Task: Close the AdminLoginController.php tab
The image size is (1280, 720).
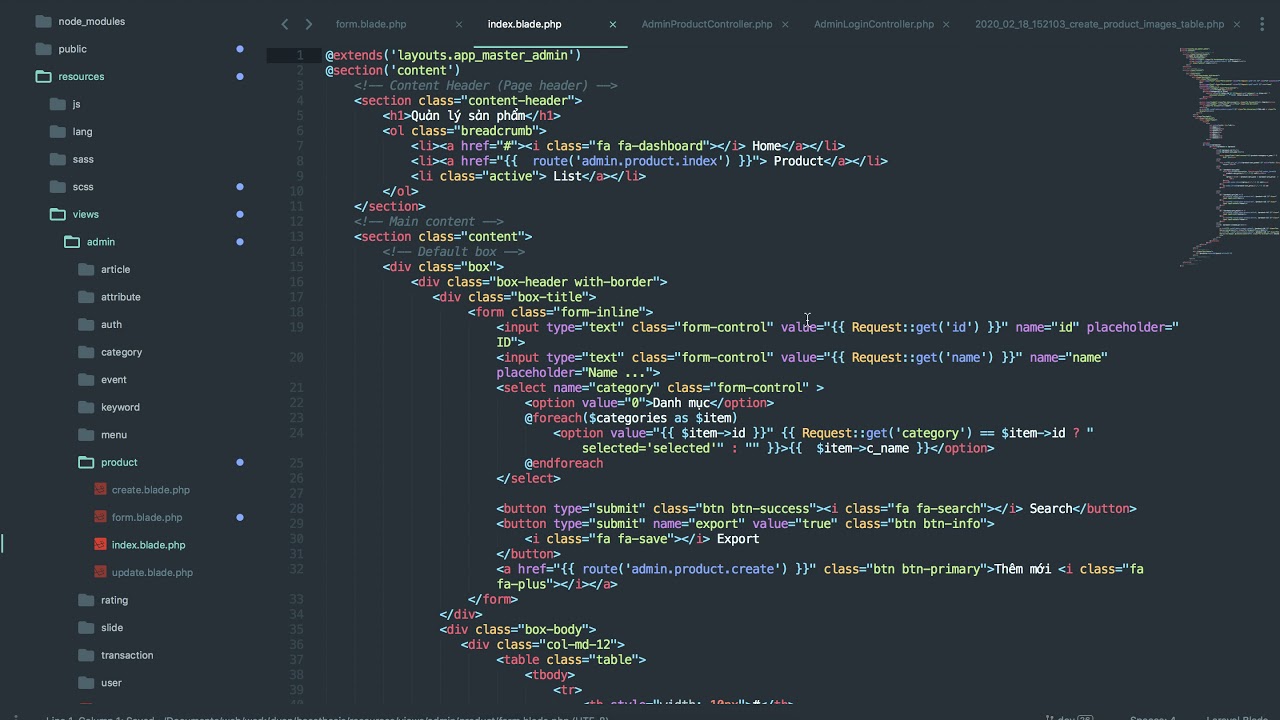Action: (x=948, y=24)
